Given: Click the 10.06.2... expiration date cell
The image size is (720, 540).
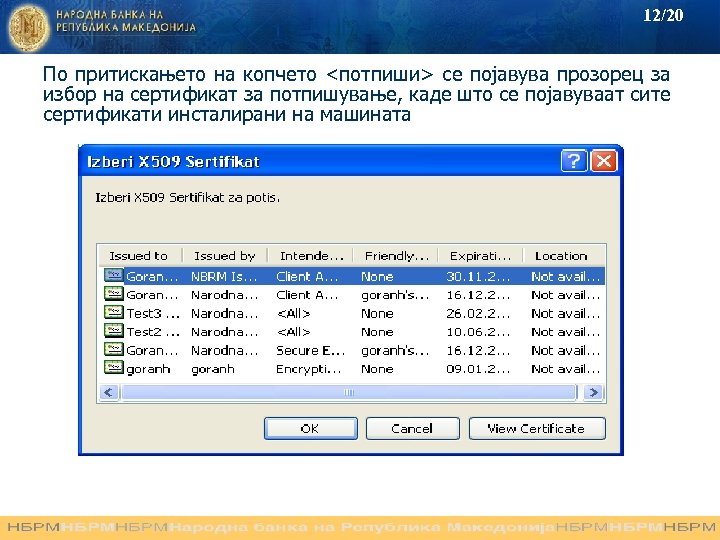Looking at the screenshot, I should coord(478,332).
